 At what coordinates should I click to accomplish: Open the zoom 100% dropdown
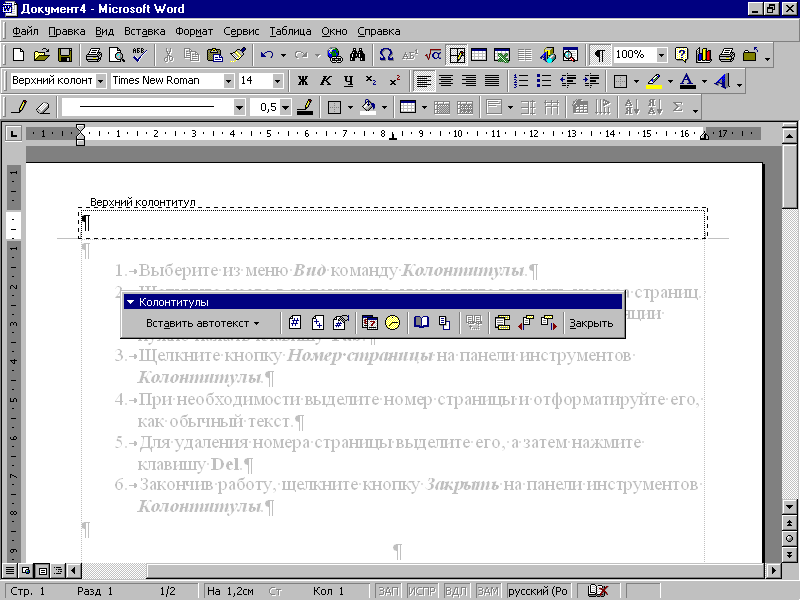coord(661,55)
